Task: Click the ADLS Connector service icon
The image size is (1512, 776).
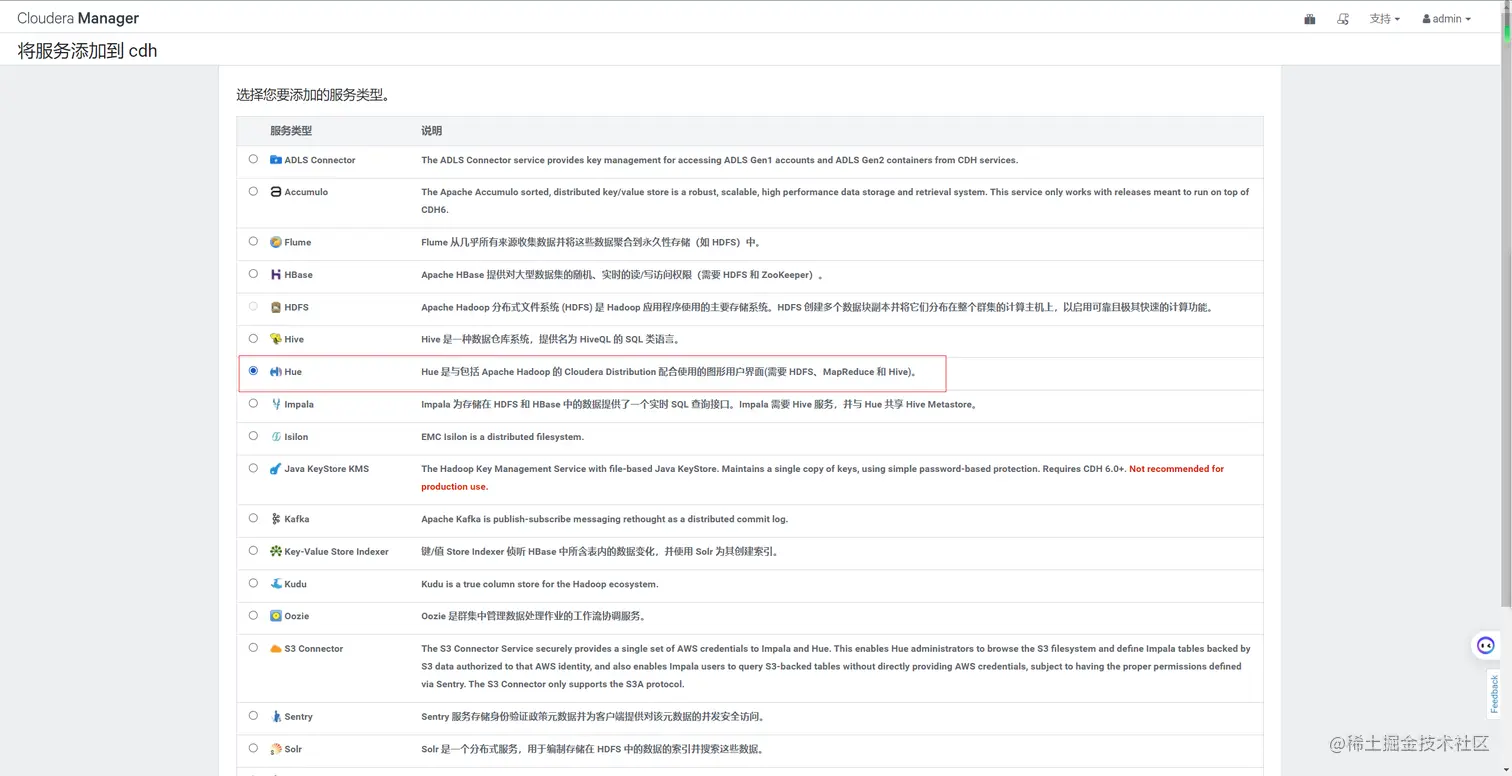Action: pyautogui.click(x=276, y=160)
